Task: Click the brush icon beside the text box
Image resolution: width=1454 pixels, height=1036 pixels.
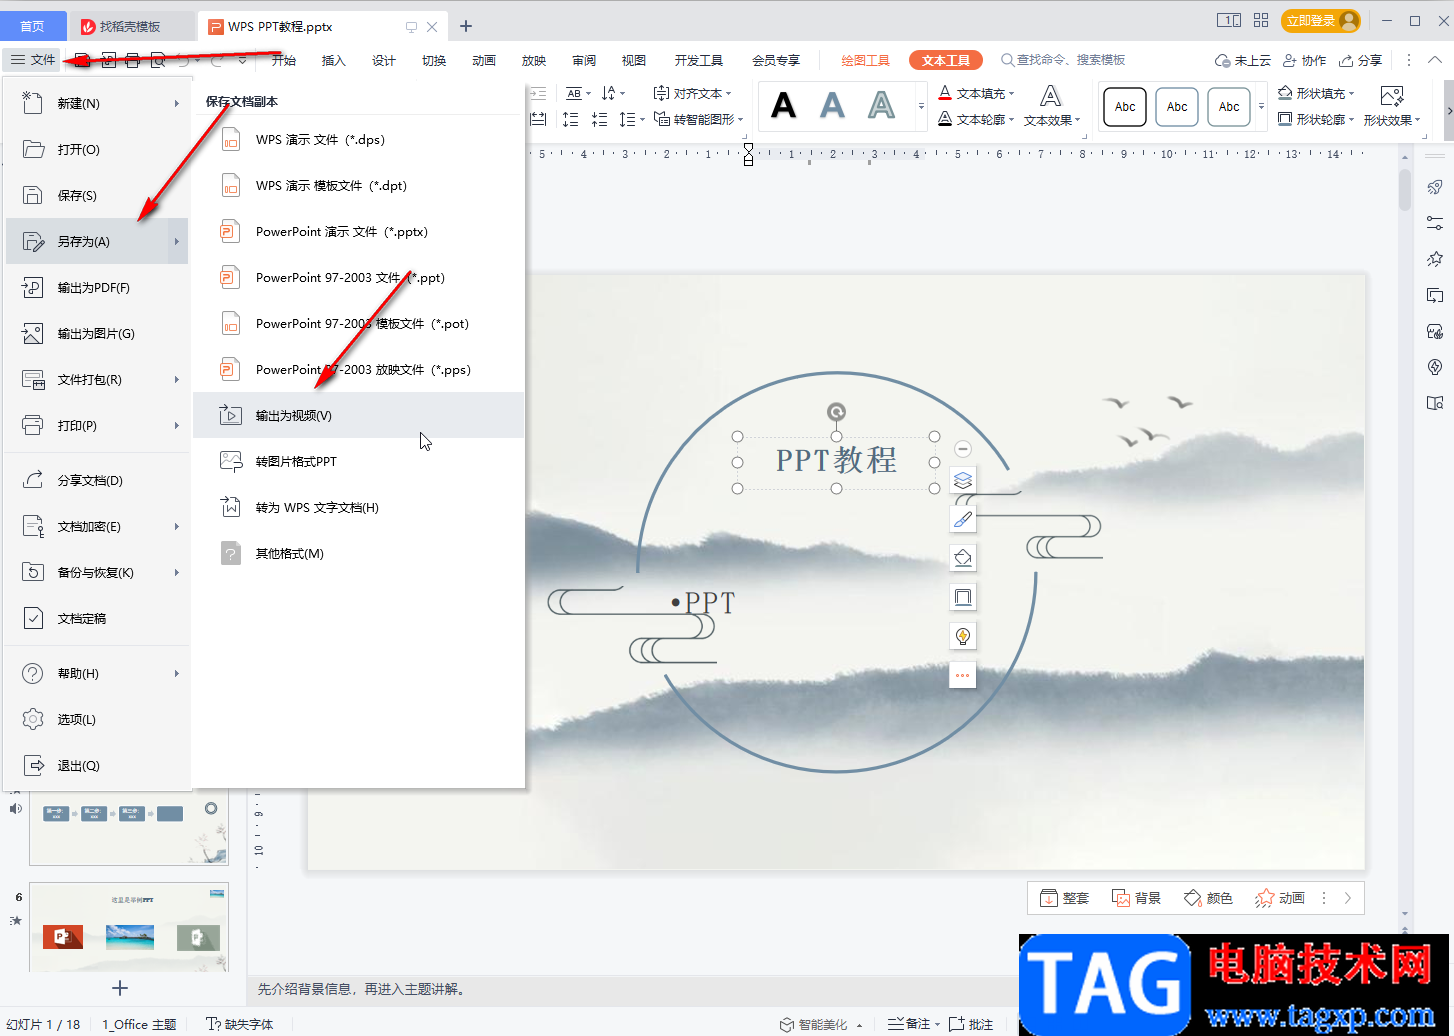Action: [963, 520]
